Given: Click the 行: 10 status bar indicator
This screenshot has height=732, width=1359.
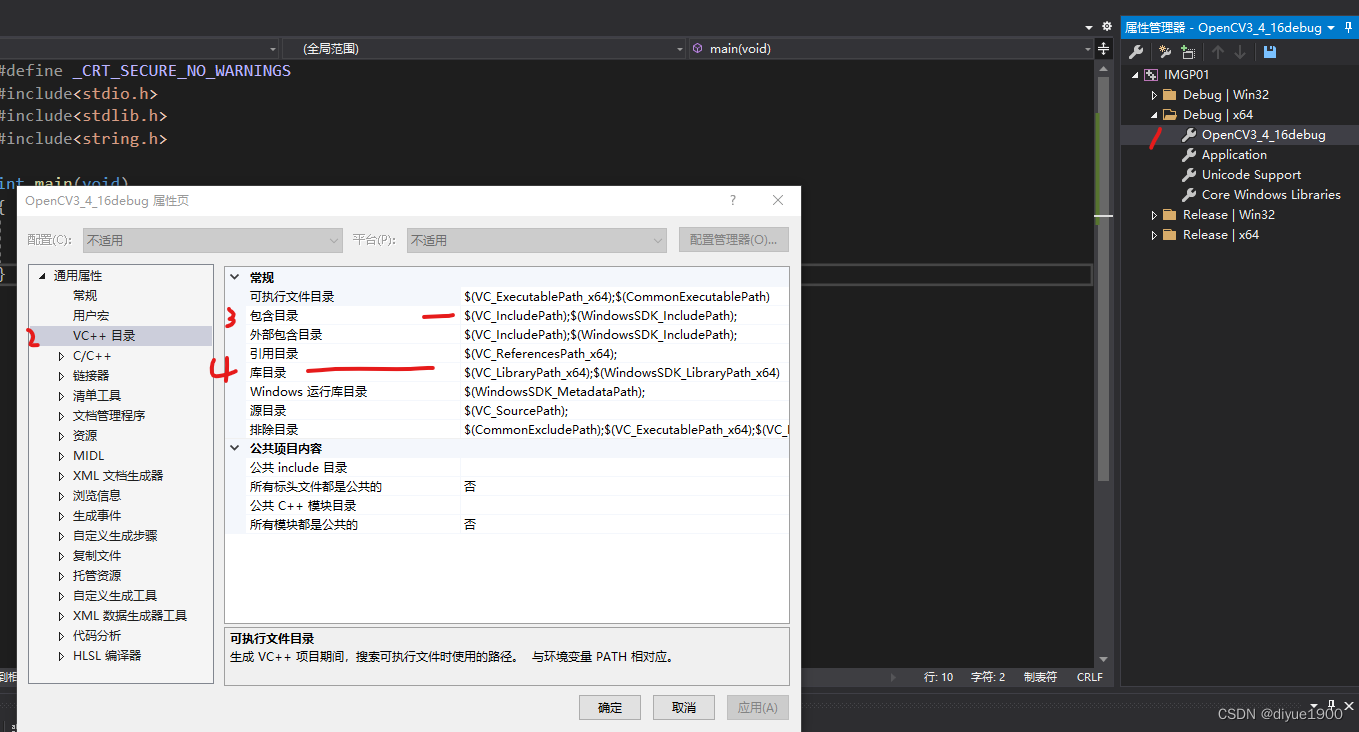Looking at the screenshot, I should (x=938, y=677).
